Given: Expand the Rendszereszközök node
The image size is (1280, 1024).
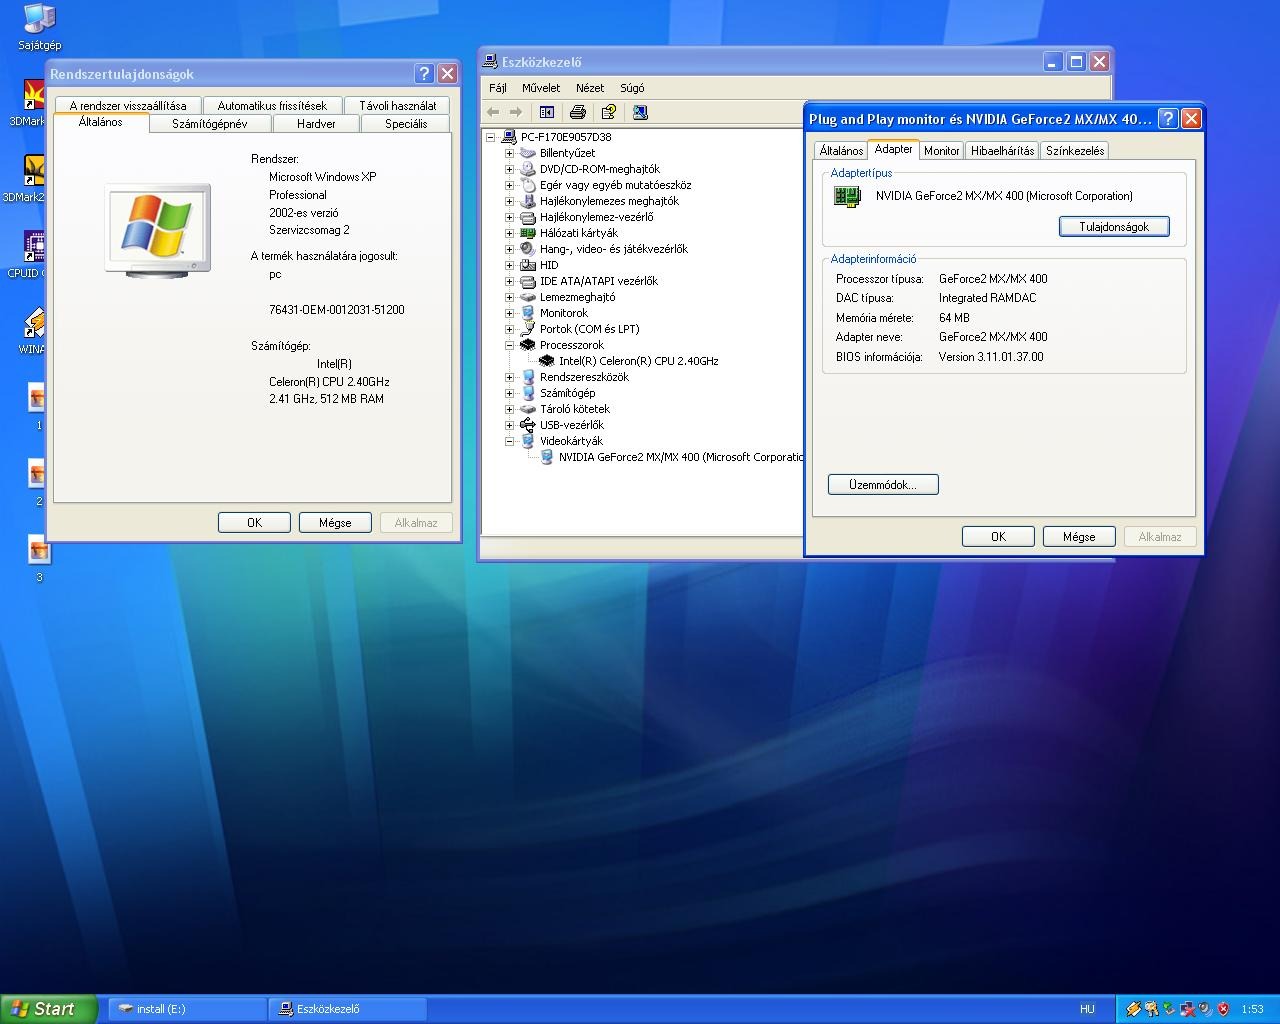Looking at the screenshot, I should (509, 377).
